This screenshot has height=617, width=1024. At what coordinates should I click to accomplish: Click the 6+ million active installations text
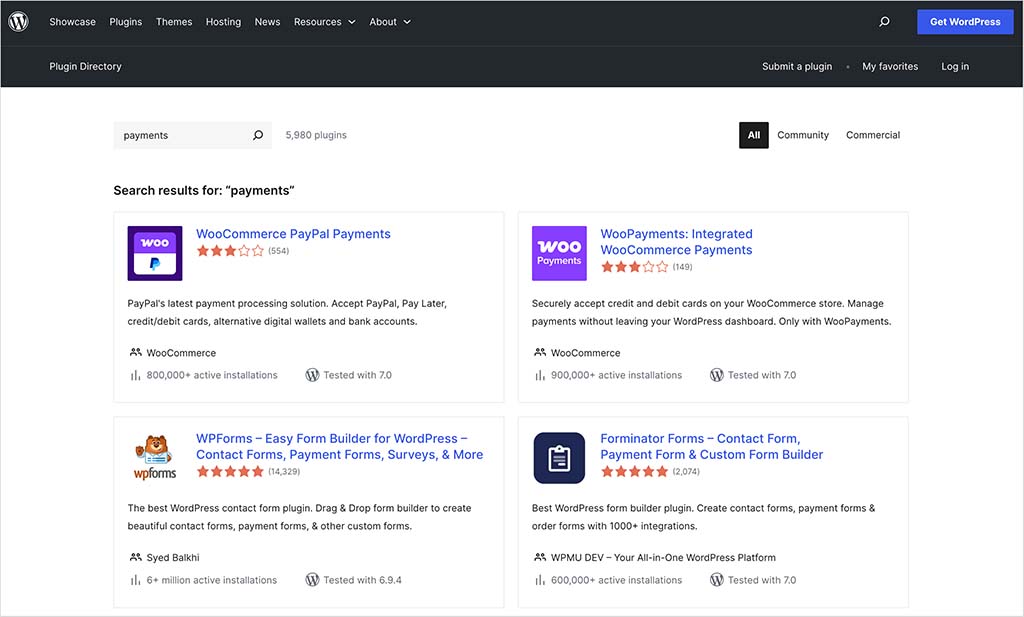click(212, 580)
